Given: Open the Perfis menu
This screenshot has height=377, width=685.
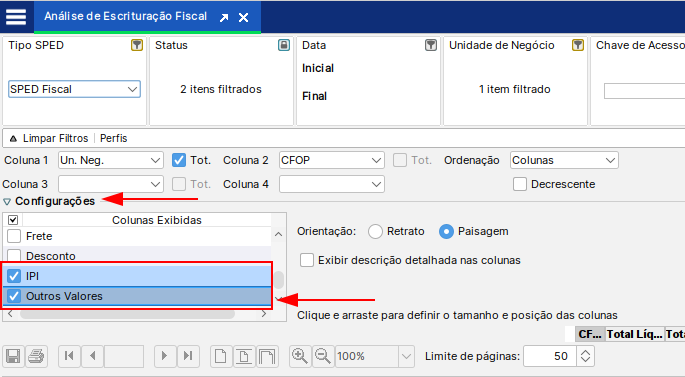Looking at the screenshot, I should [x=114, y=138].
